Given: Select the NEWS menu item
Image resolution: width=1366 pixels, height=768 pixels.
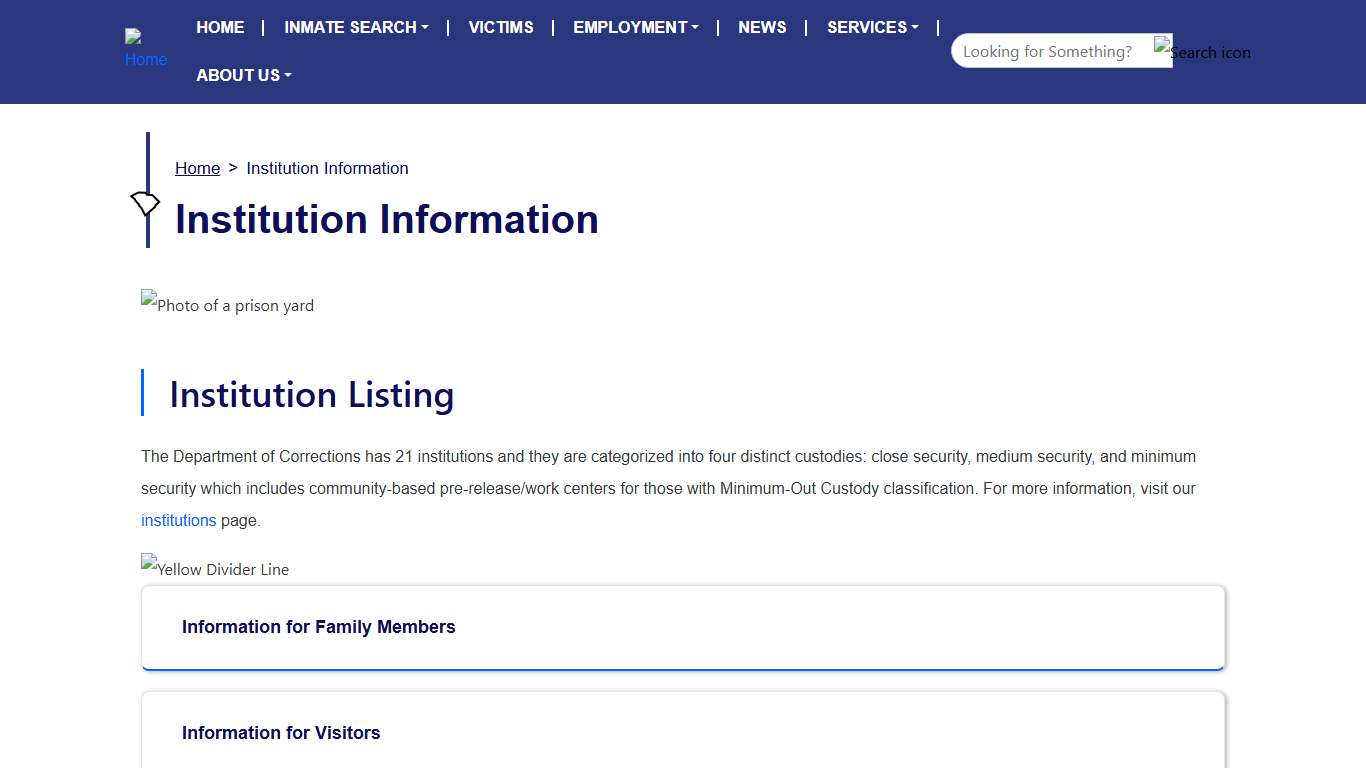Looking at the screenshot, I should click(x=762, y=27).
